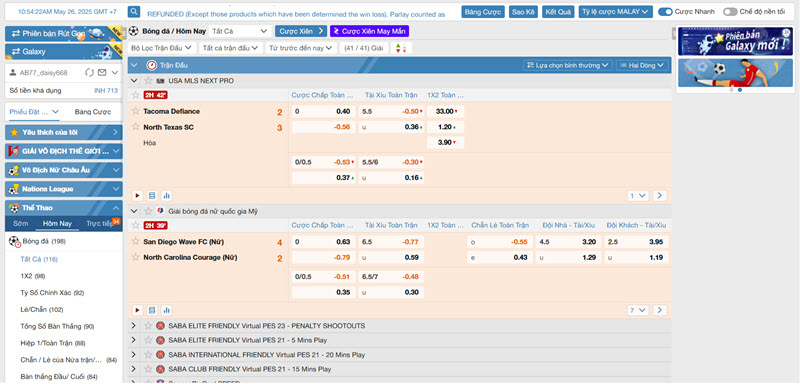800x384 pixels.
Task: Play live stream for Tacoma Defiance match
Action: pyautogui.click(x=137, y=196)
